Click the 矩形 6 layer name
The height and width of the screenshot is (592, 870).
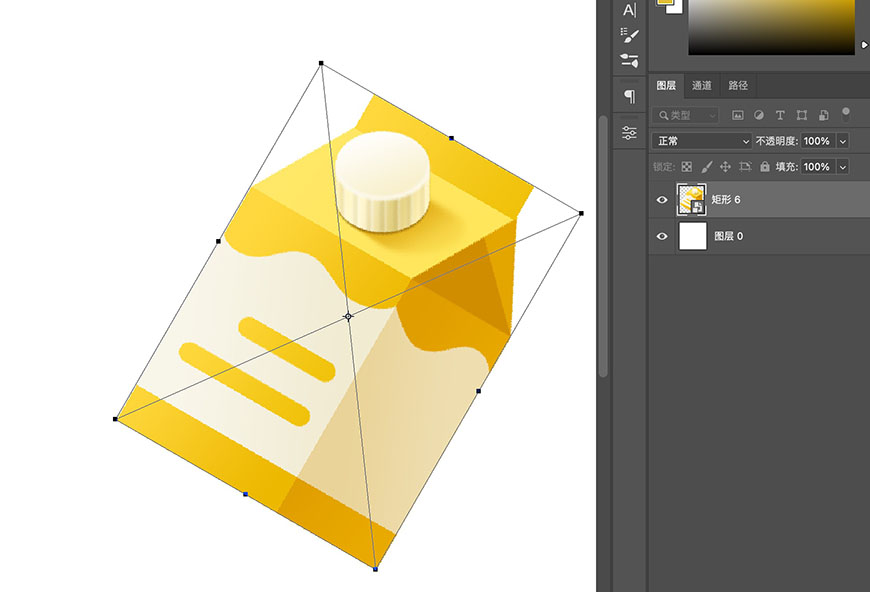pos(726,200)
